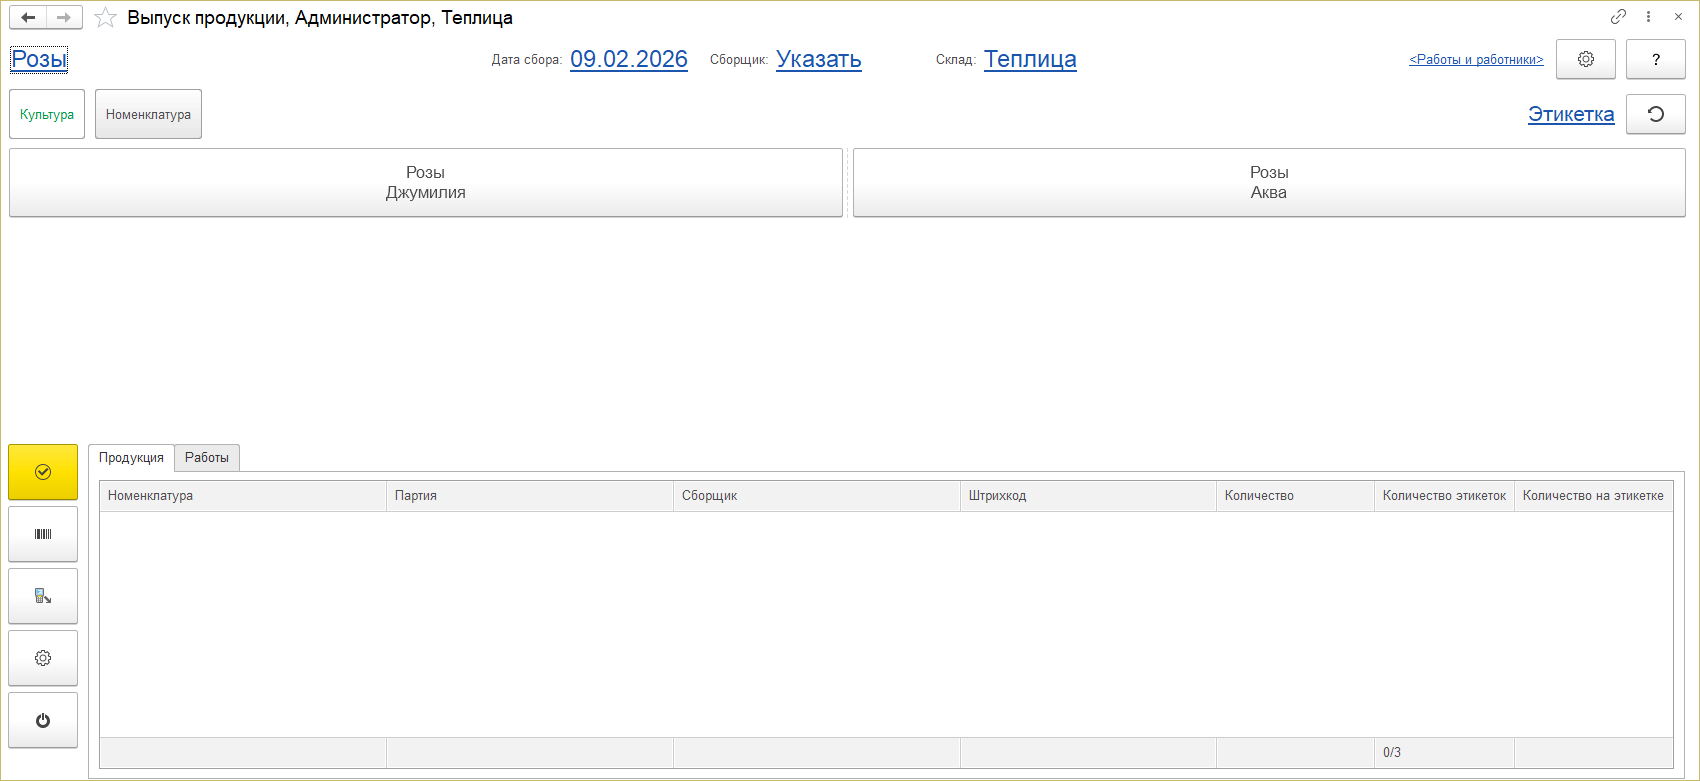Go forward with the right arrow button
The image size is (1700, 781).
click(x=64, y=18)
